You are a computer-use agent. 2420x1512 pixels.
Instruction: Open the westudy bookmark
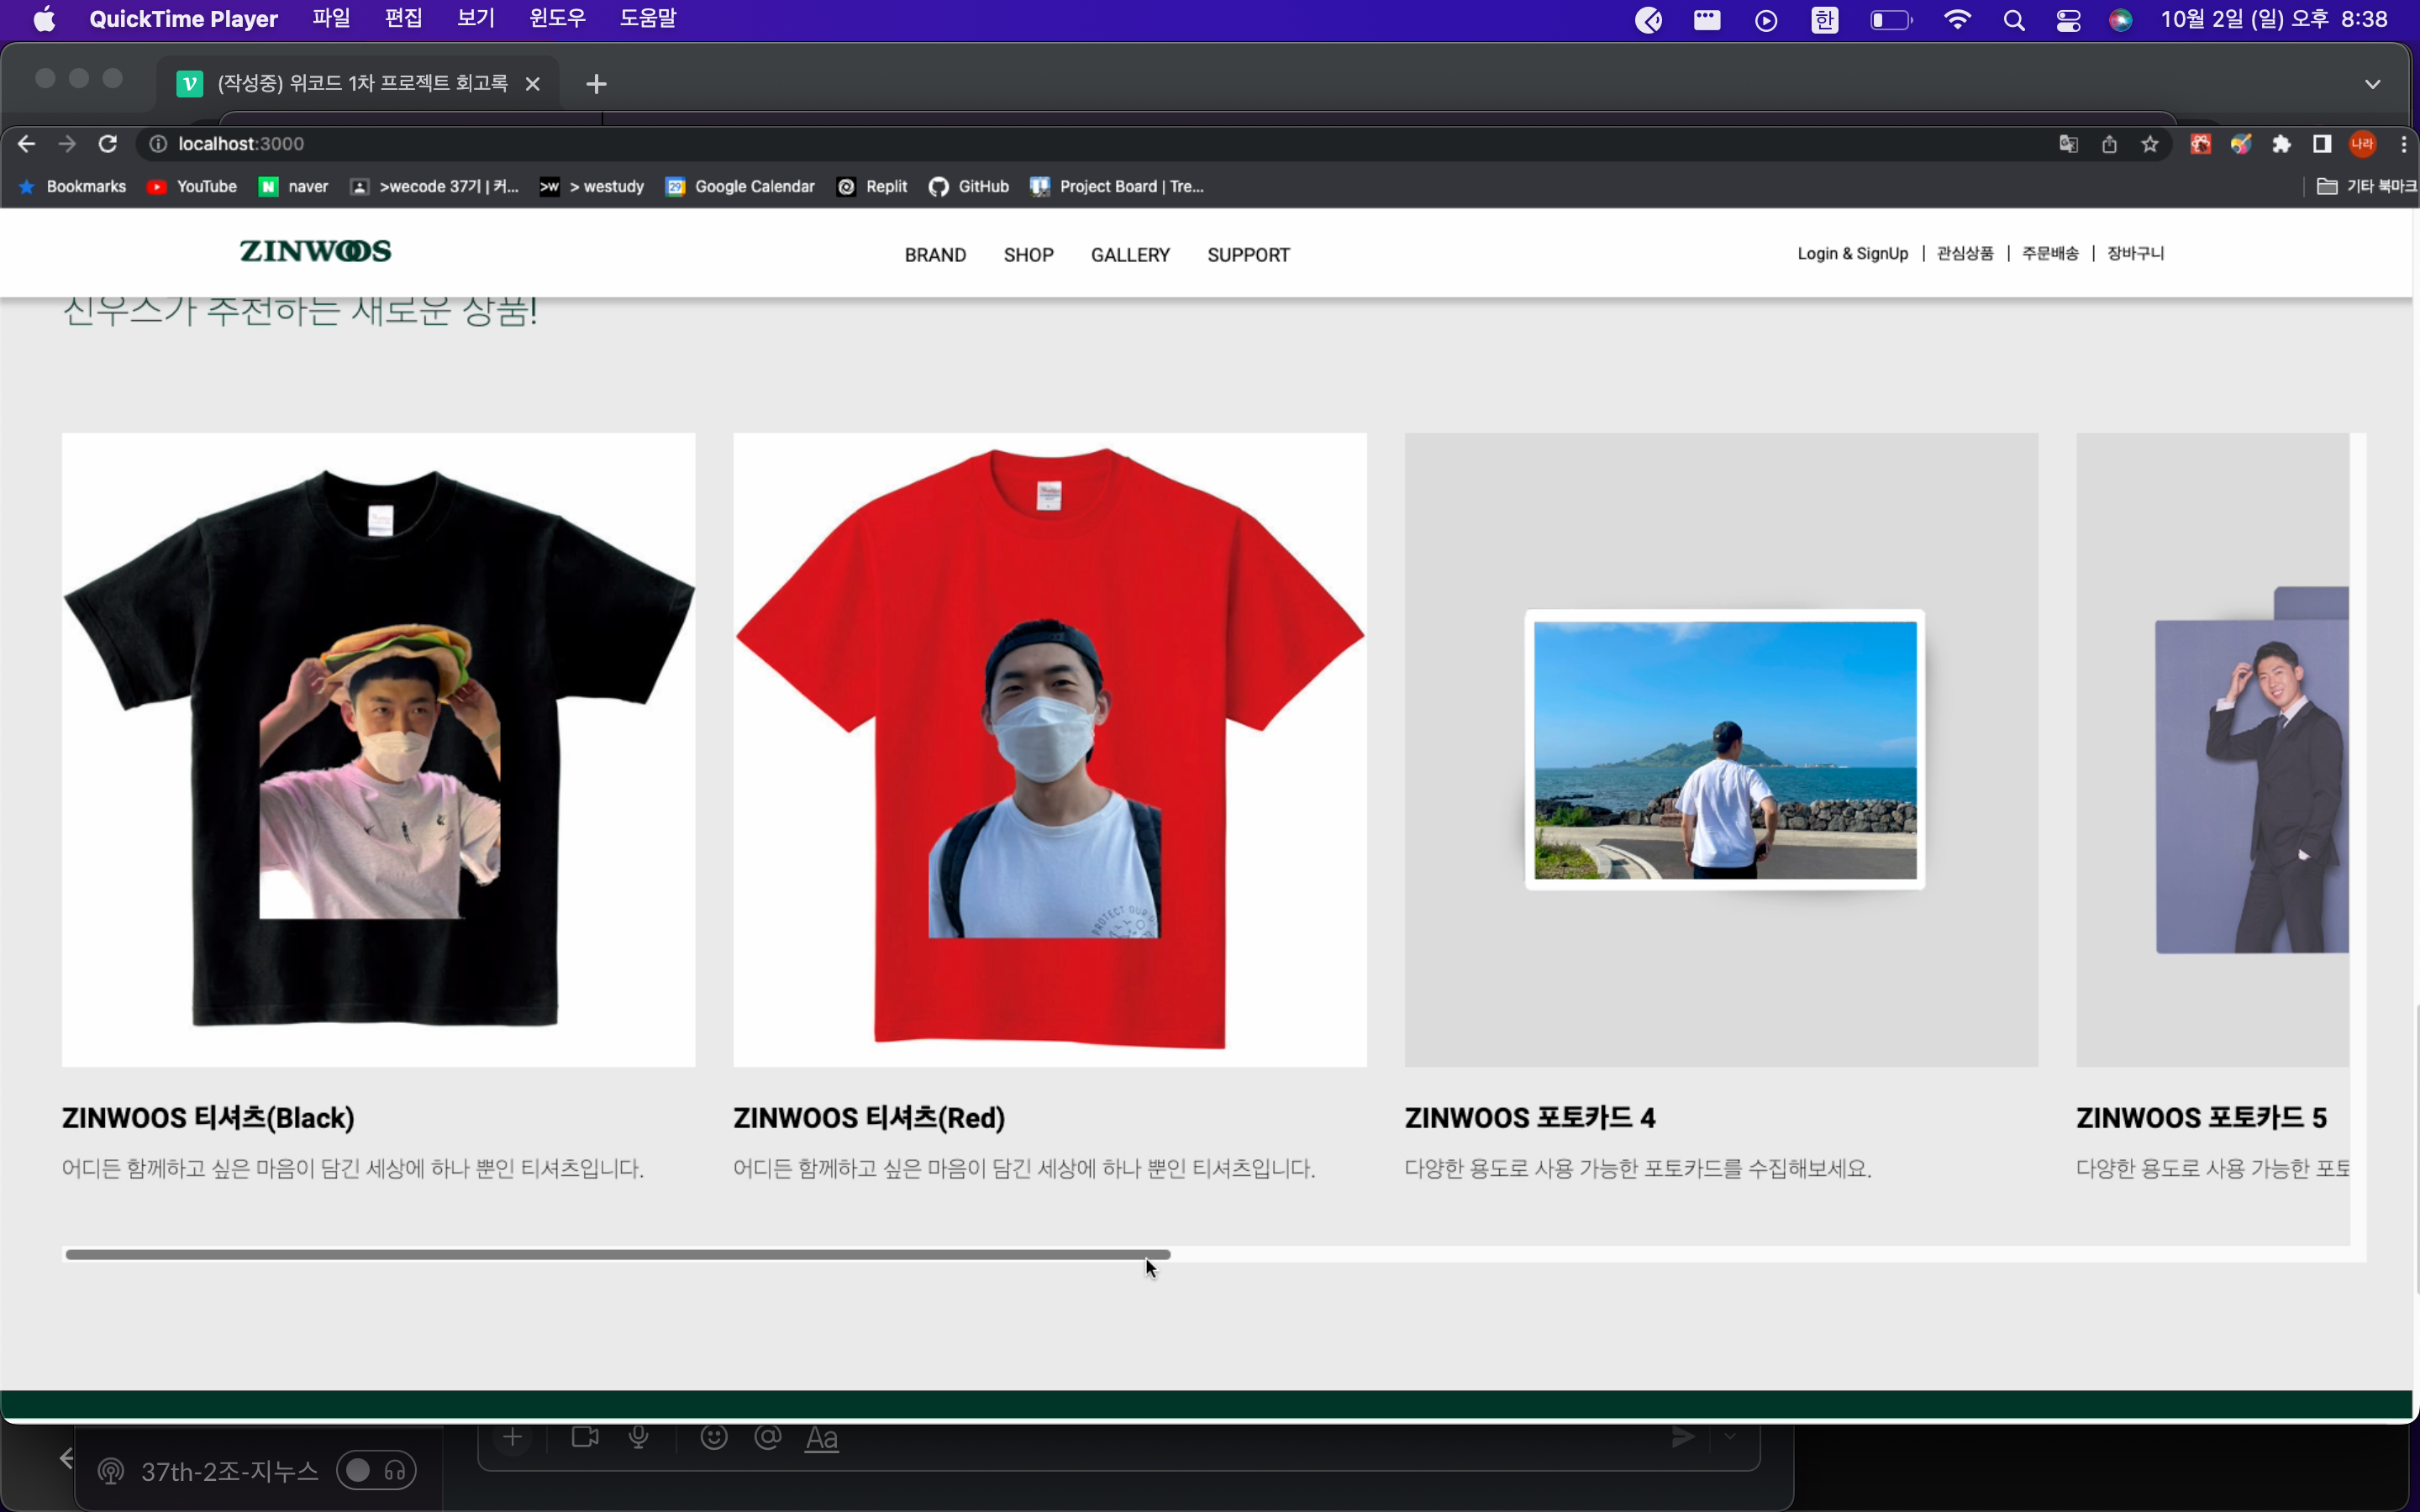592,186
